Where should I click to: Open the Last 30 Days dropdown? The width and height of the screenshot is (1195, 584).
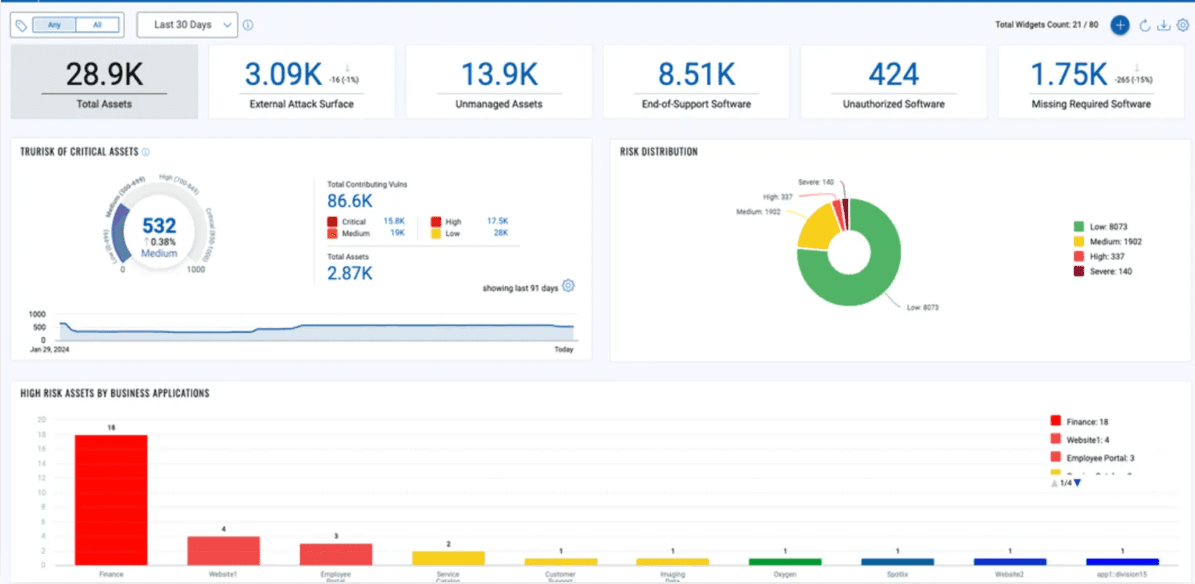(186, 24)
